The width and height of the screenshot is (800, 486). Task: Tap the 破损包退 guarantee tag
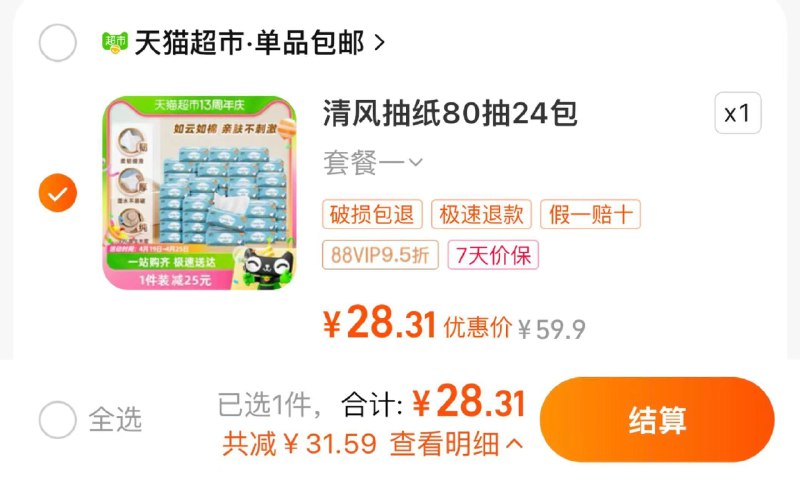(x=372, y=214)
